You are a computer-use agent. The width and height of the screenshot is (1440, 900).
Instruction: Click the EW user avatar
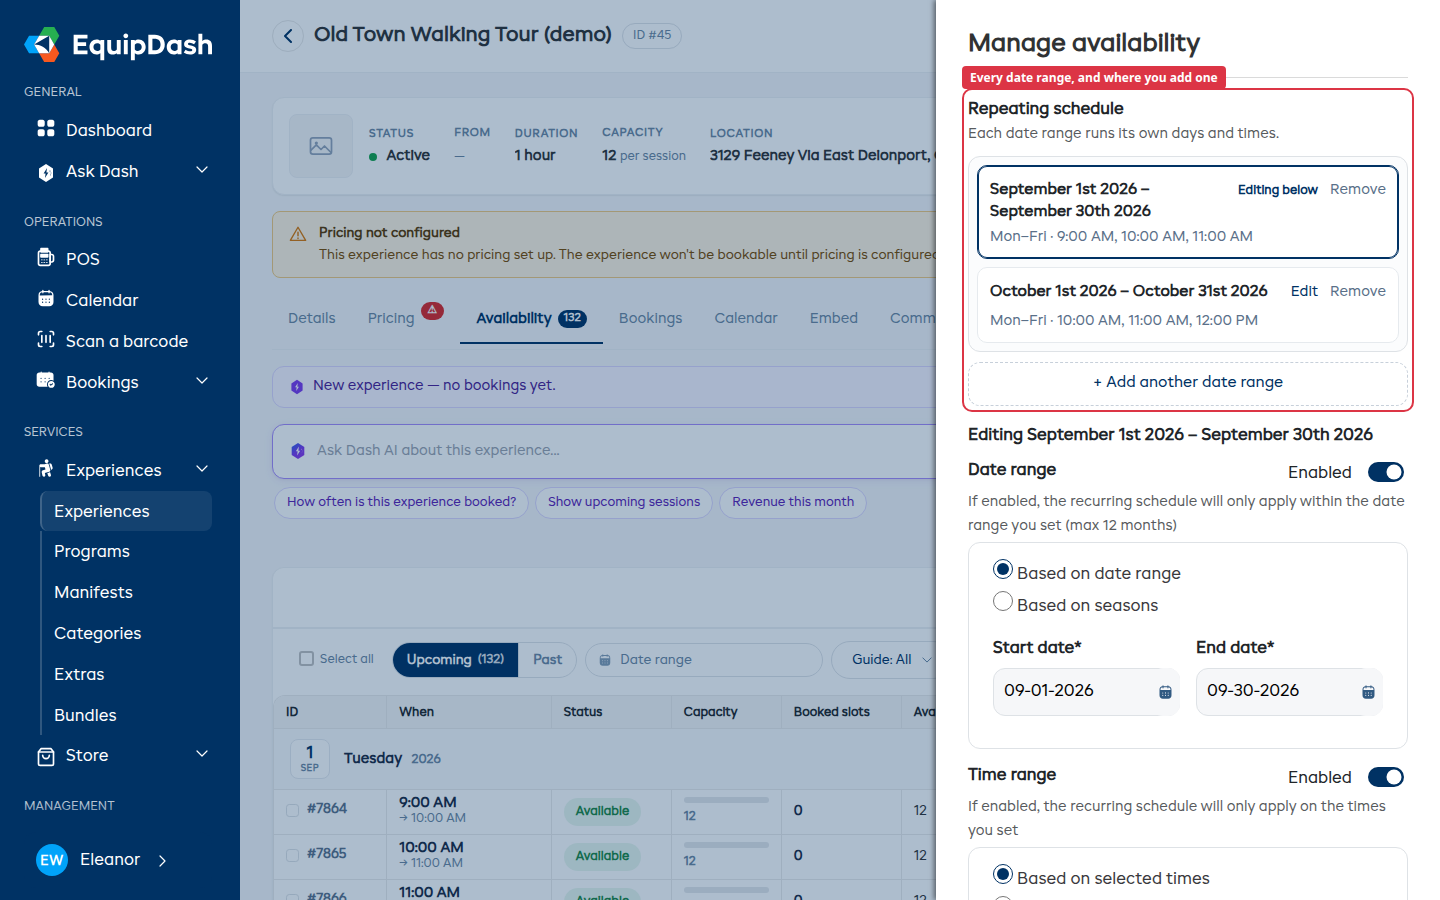point(52,860)
